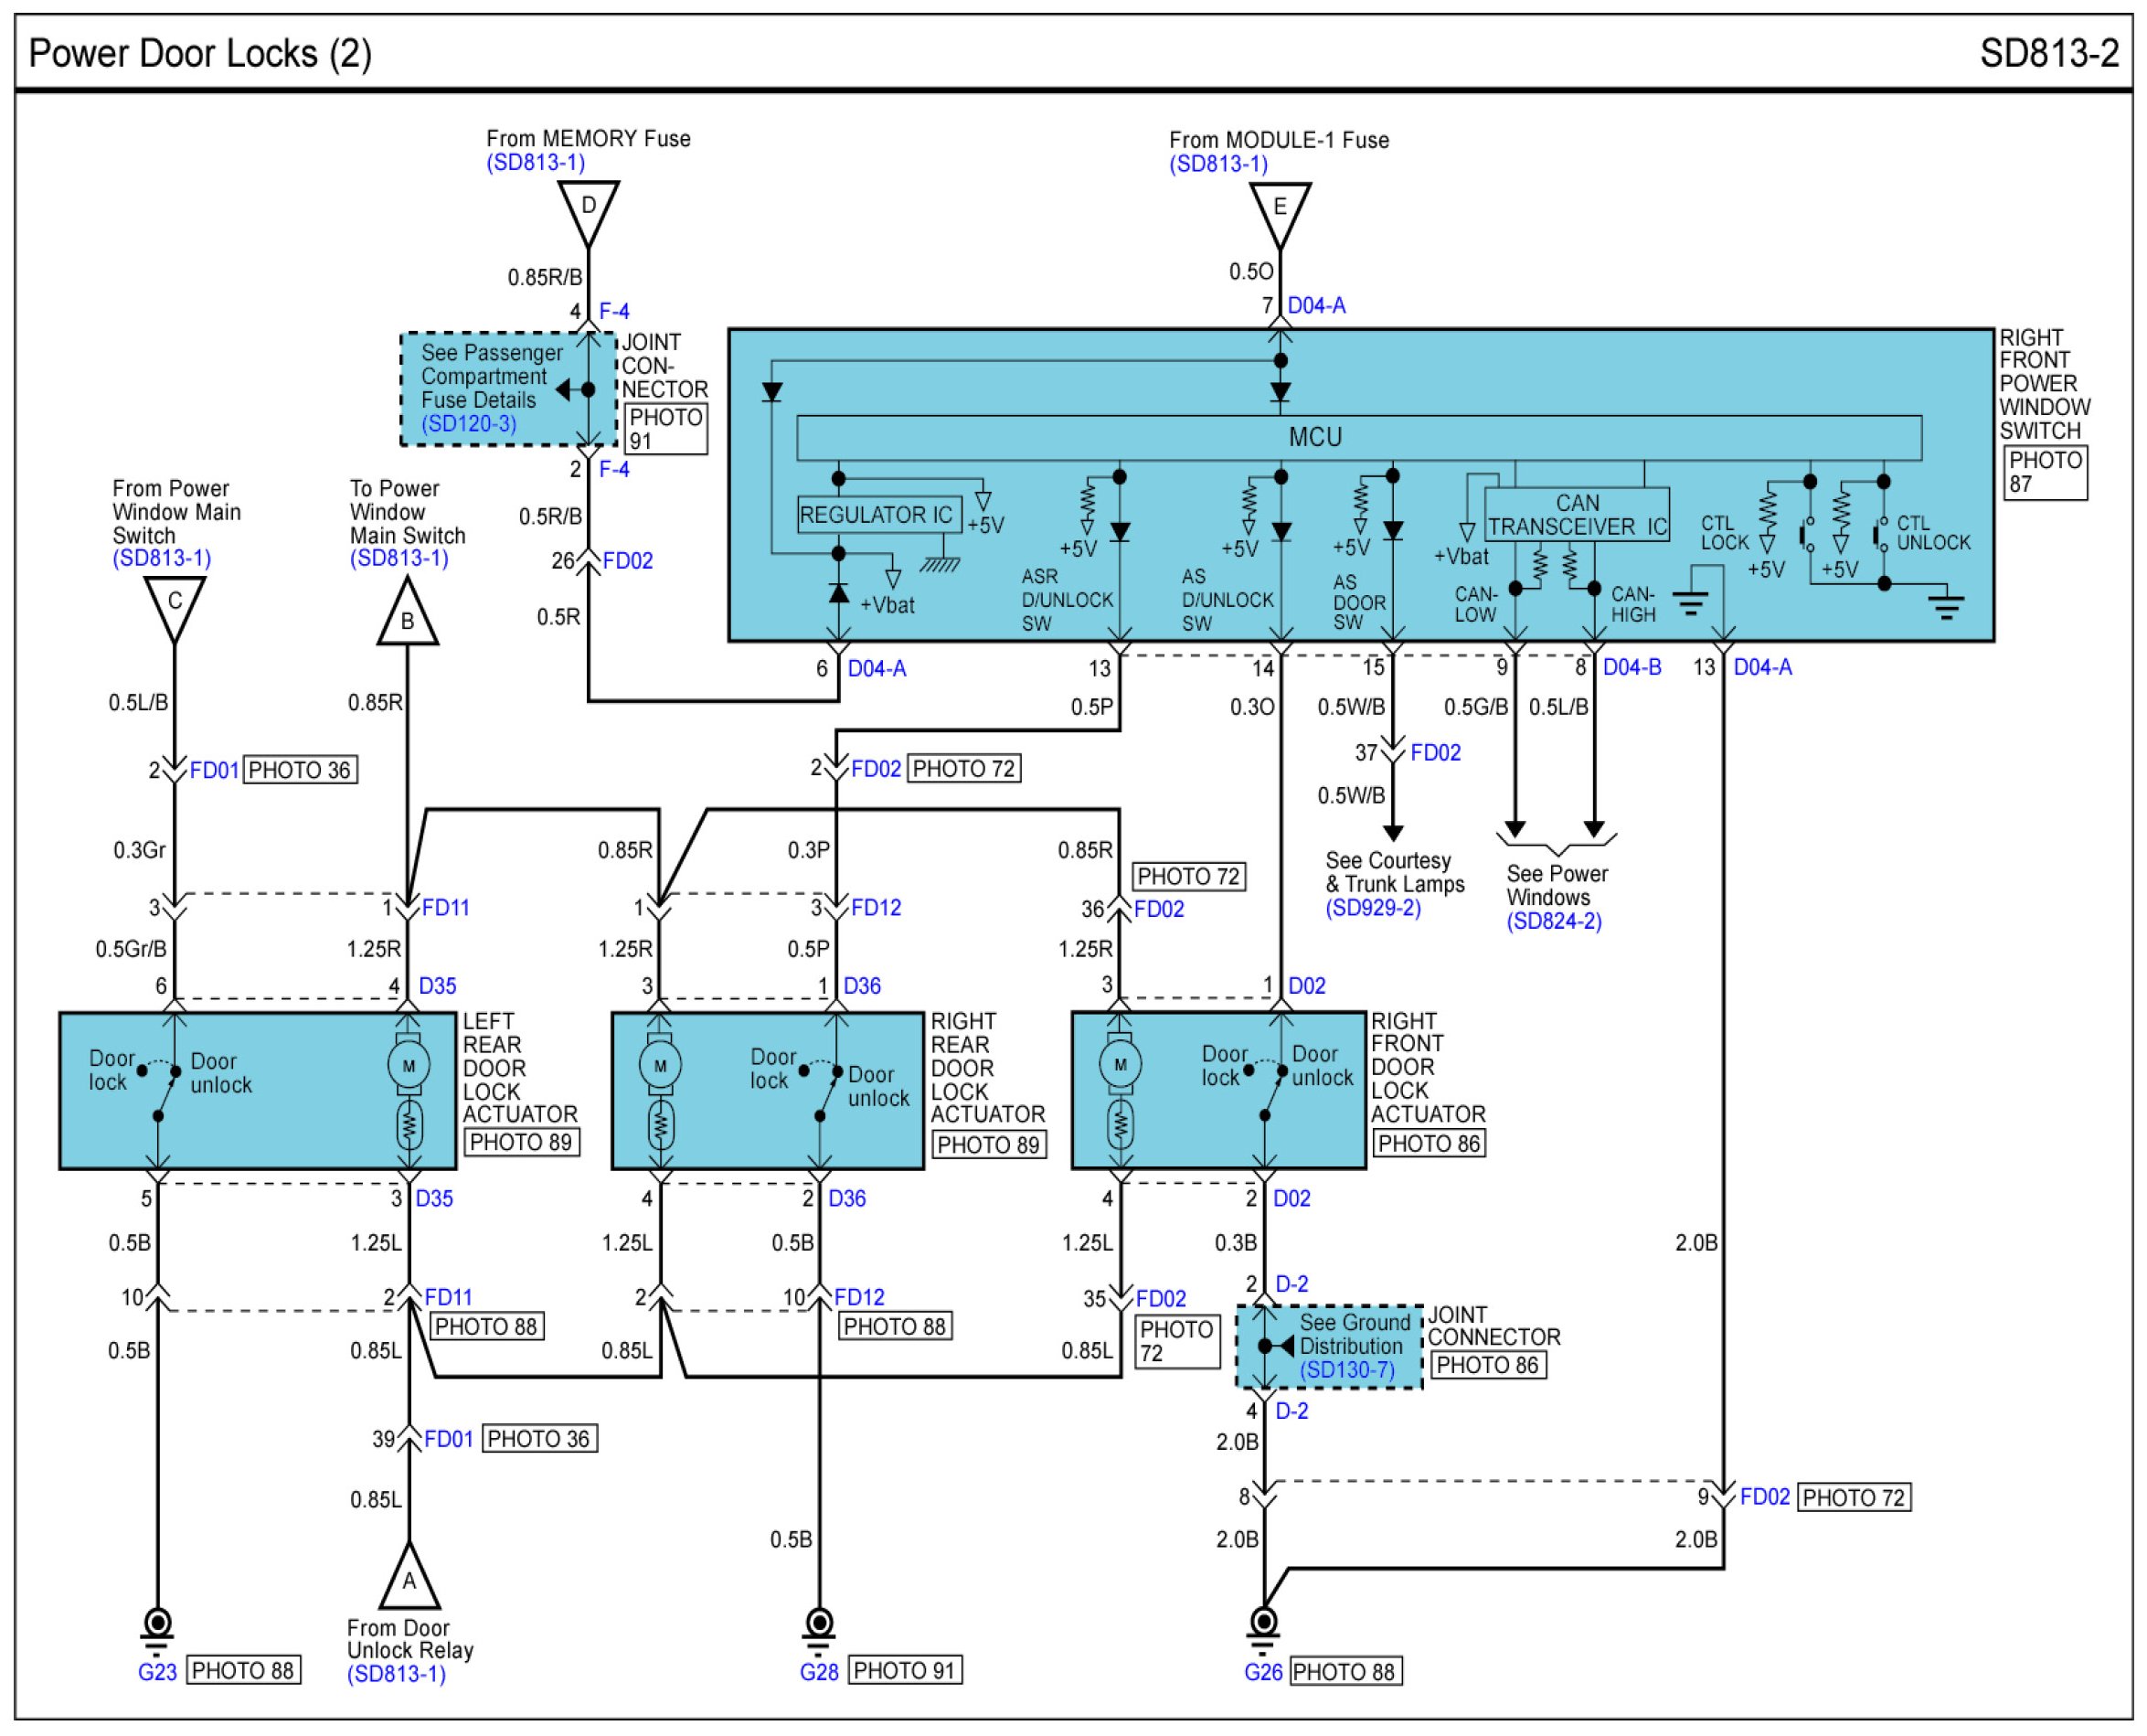Open SD929-2 courtesy lamps link

click(x=1372, y=908)
